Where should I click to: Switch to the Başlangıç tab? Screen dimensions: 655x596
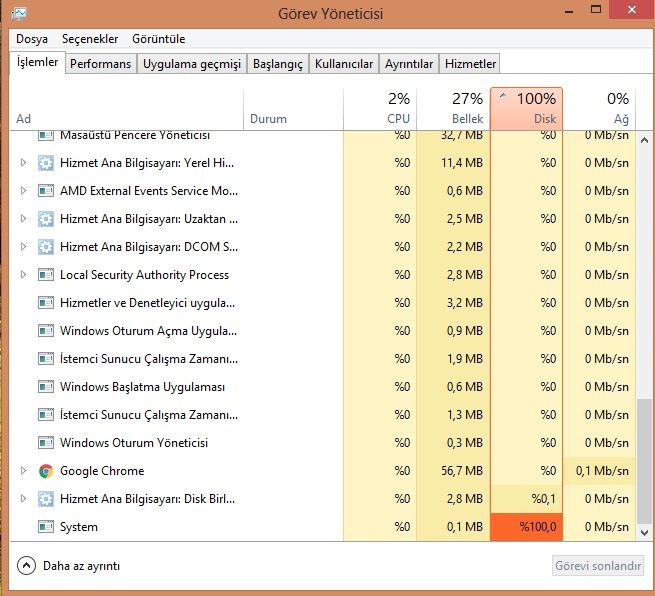[x=278, y=64]
